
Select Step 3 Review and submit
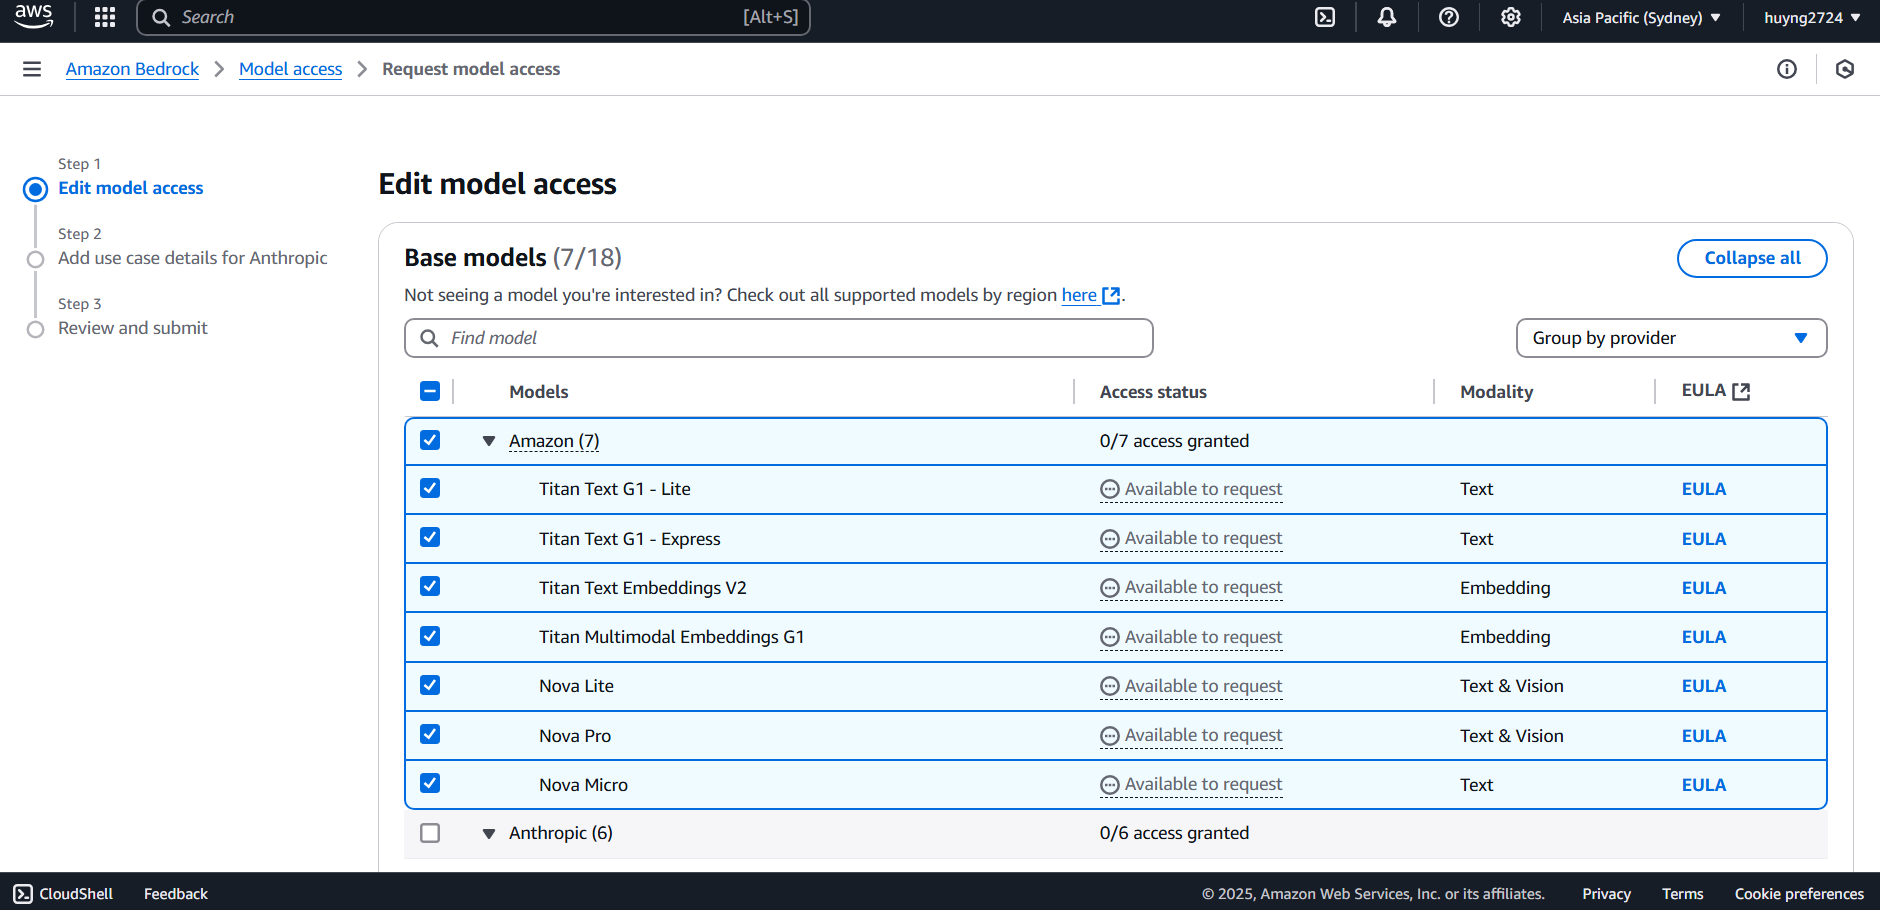[132, 328]
